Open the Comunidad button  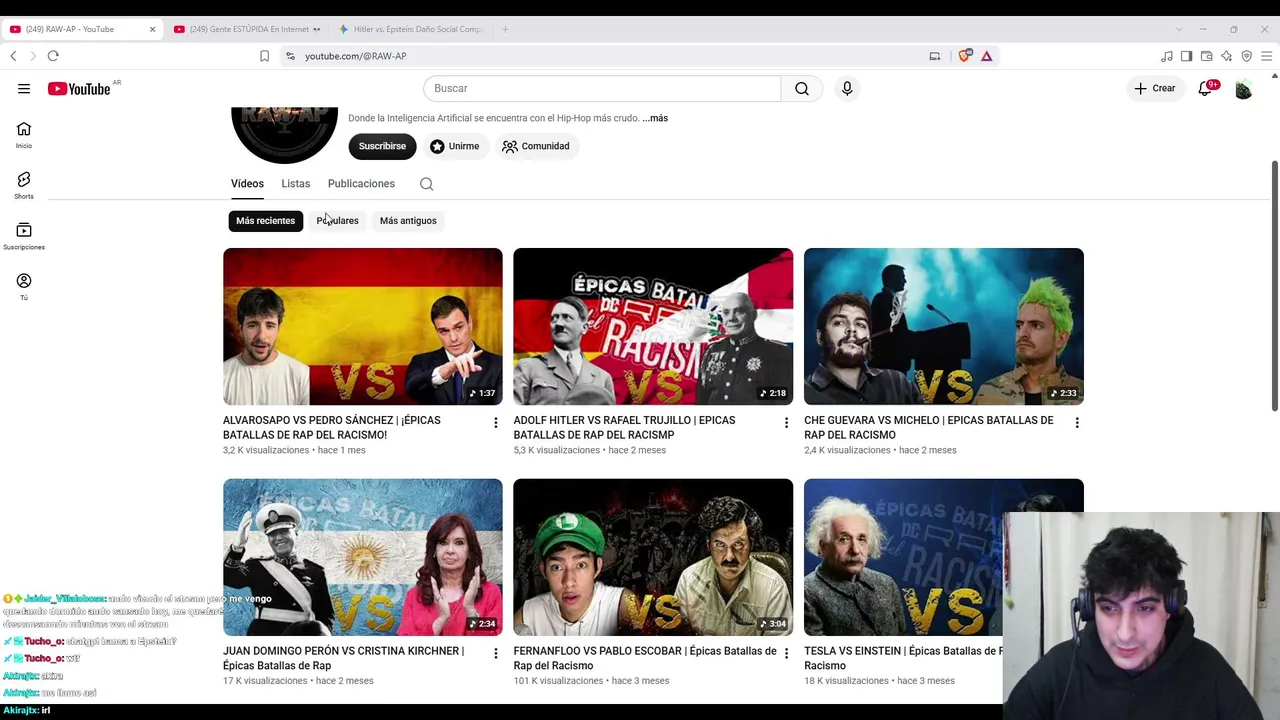(536, 146)
